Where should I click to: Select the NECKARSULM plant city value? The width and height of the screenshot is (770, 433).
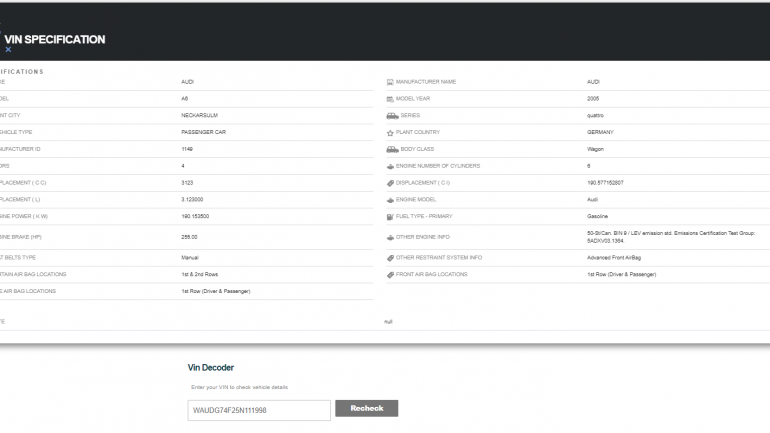click(199, 115)
